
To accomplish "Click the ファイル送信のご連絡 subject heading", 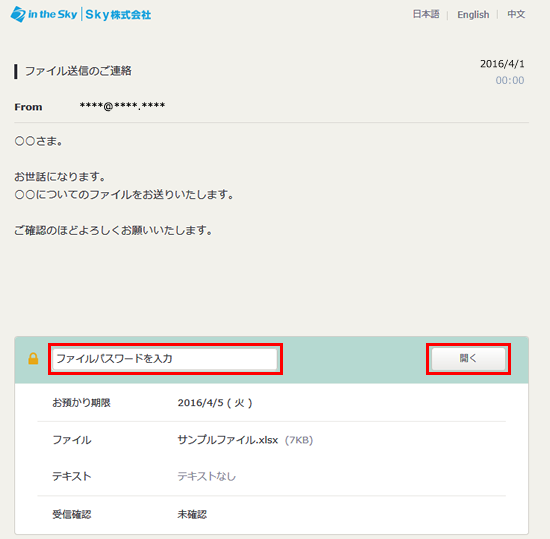I will 78,71.
